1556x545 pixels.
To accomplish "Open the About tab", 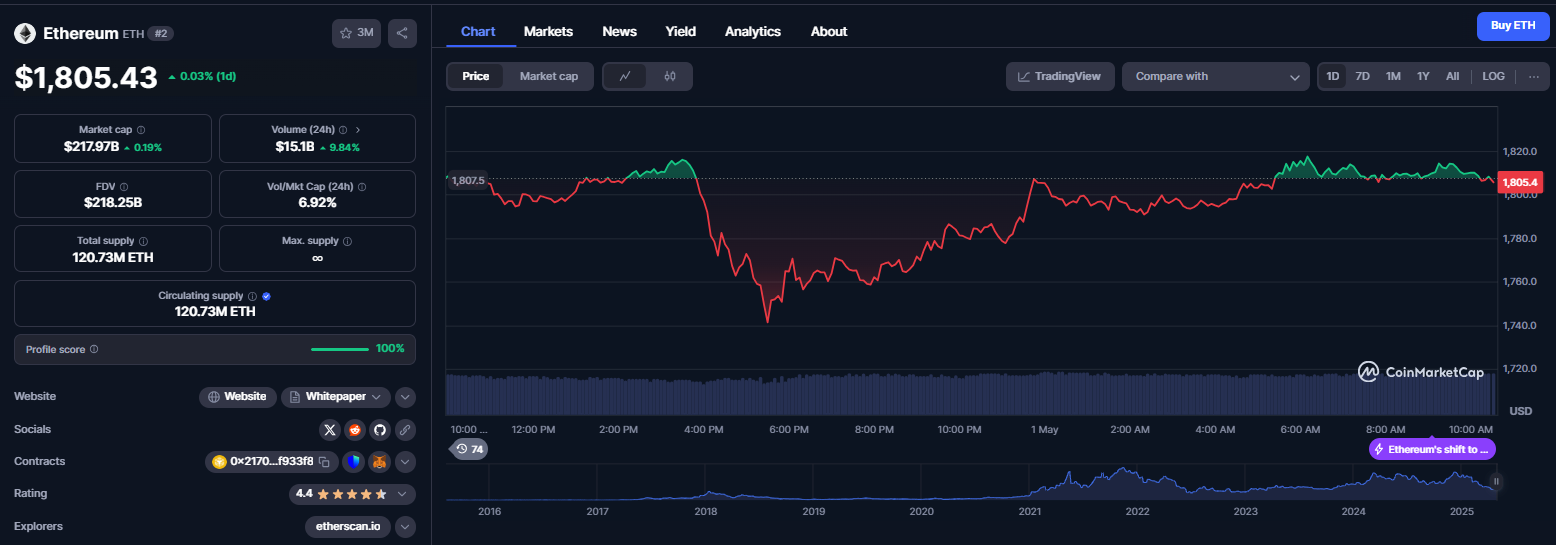I will (829, 31).
